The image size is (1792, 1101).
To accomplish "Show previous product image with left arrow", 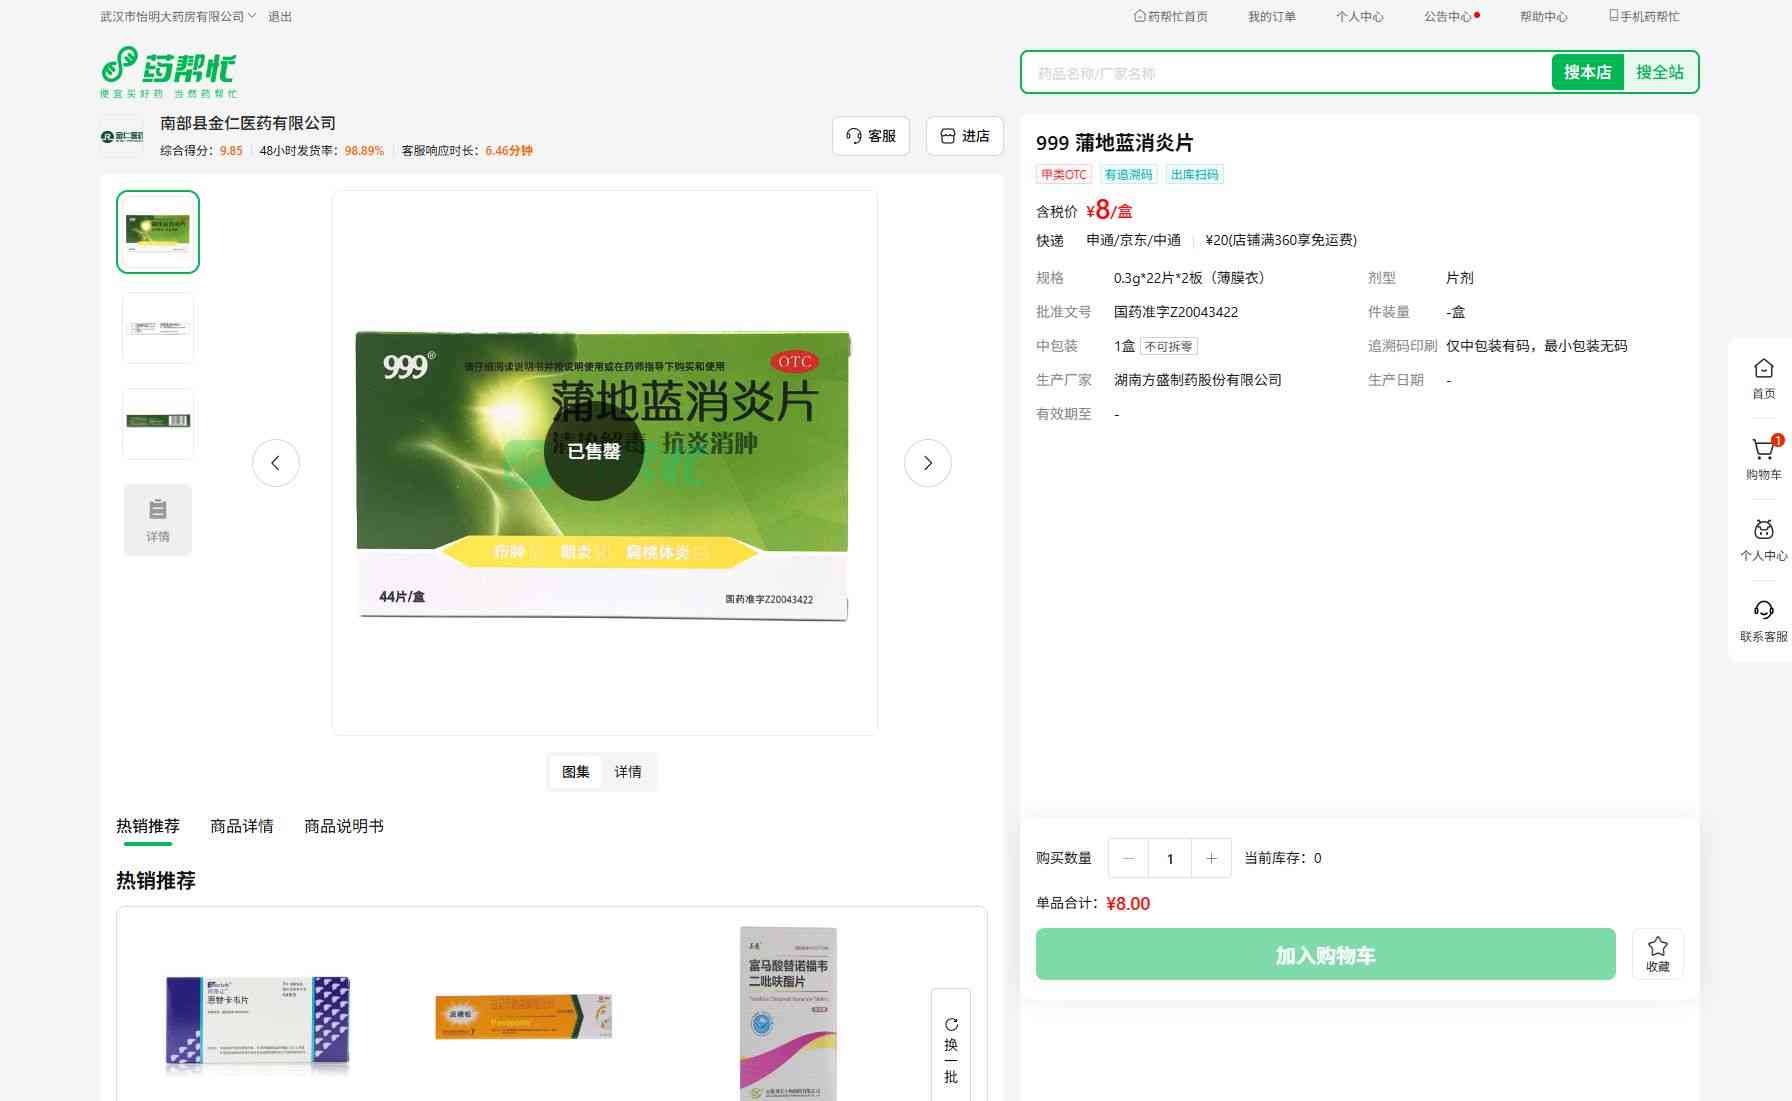I will click(275, 463).
